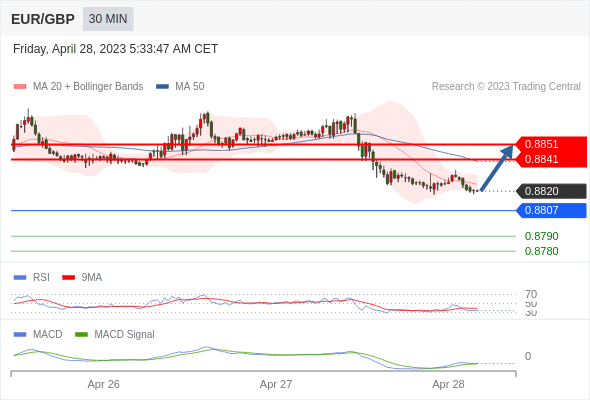Click the MACD Signal green legend swatch
Screen dimensions: 590x400
pos(81,335)
